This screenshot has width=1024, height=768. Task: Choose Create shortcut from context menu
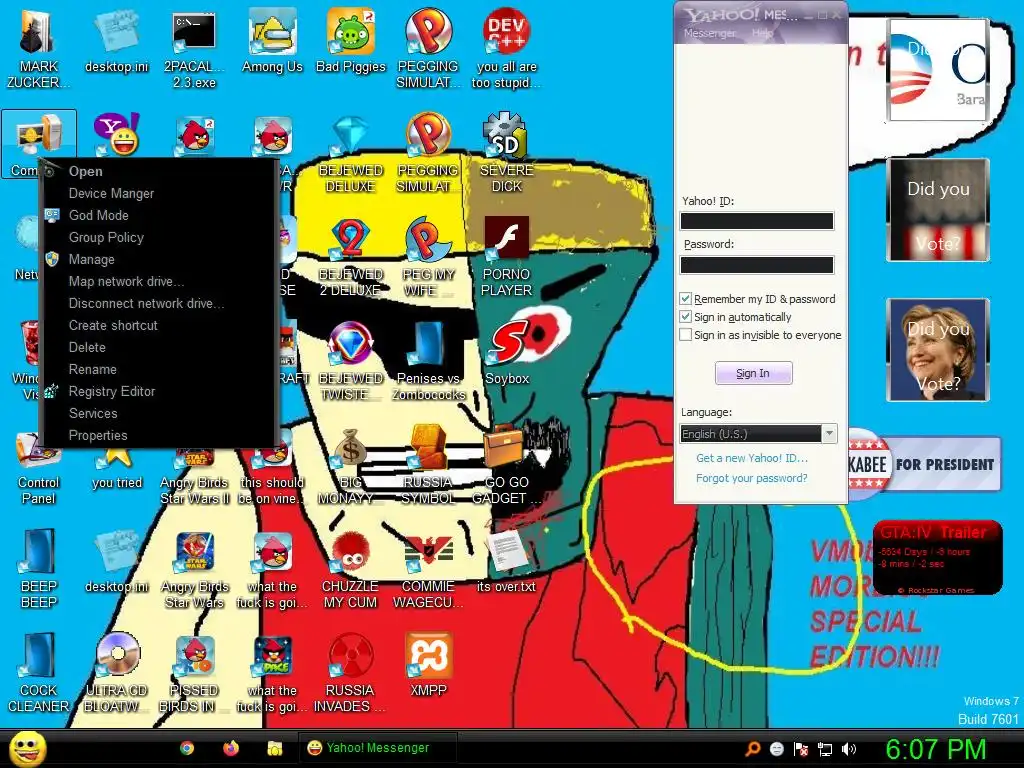coord(157,325)
